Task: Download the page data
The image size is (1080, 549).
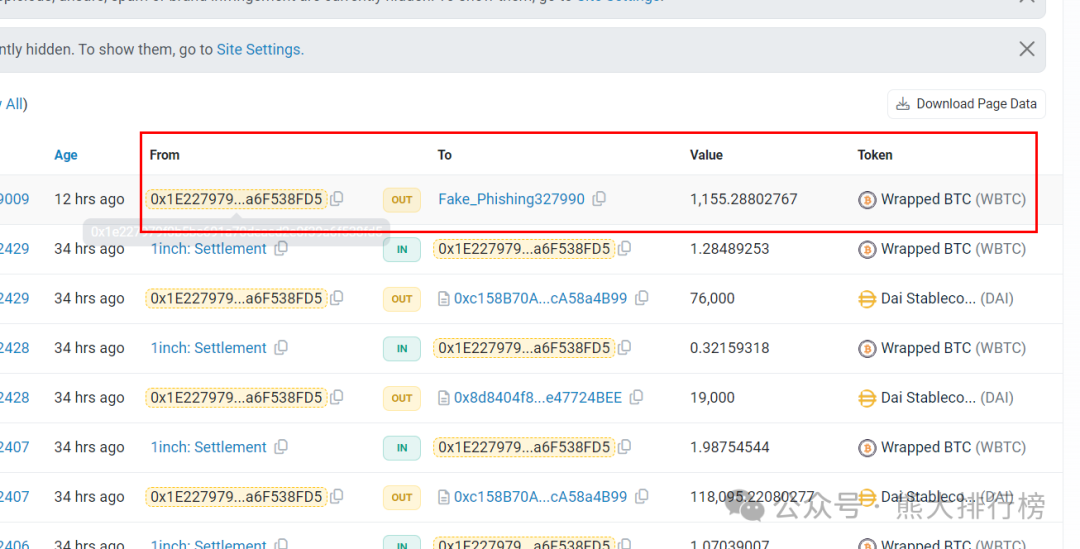Action: coord(966,104)
